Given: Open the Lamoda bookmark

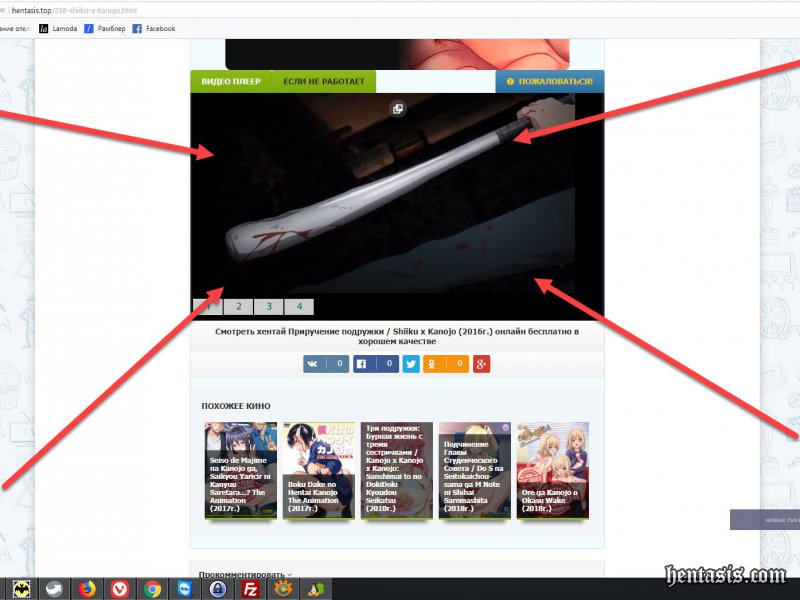Looking at the screenshot, I should coord(59,29).
